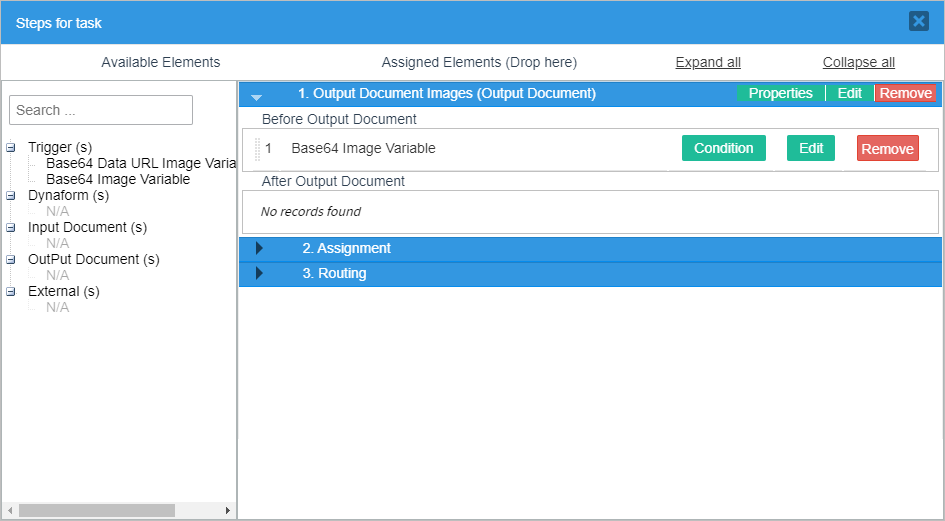Open Properties of Output Document Images step
This screenshot has height=521, width=945.
pyautogui.click(x=780, y=93)
